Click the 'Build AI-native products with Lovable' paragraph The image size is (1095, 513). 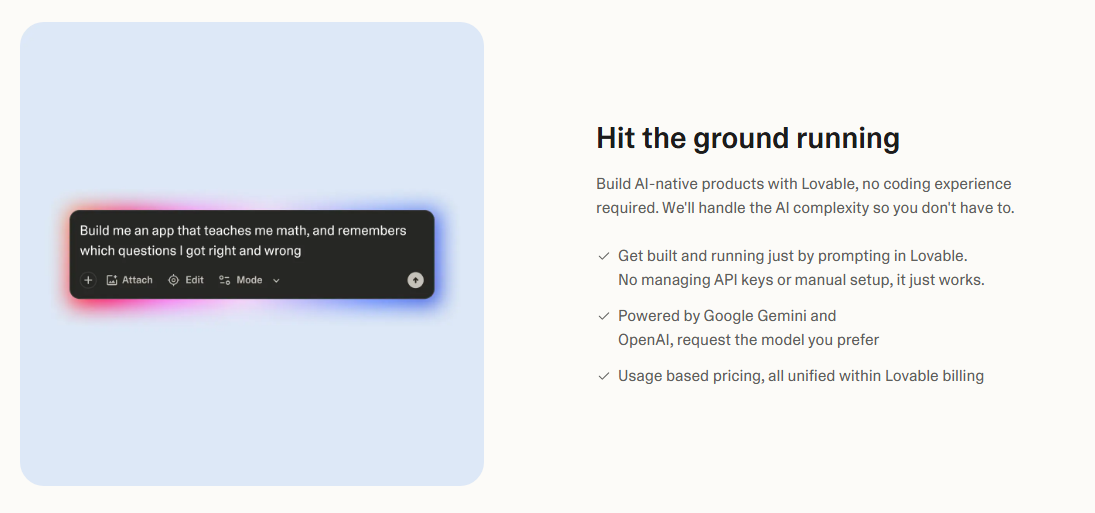[x=803, y=196]
